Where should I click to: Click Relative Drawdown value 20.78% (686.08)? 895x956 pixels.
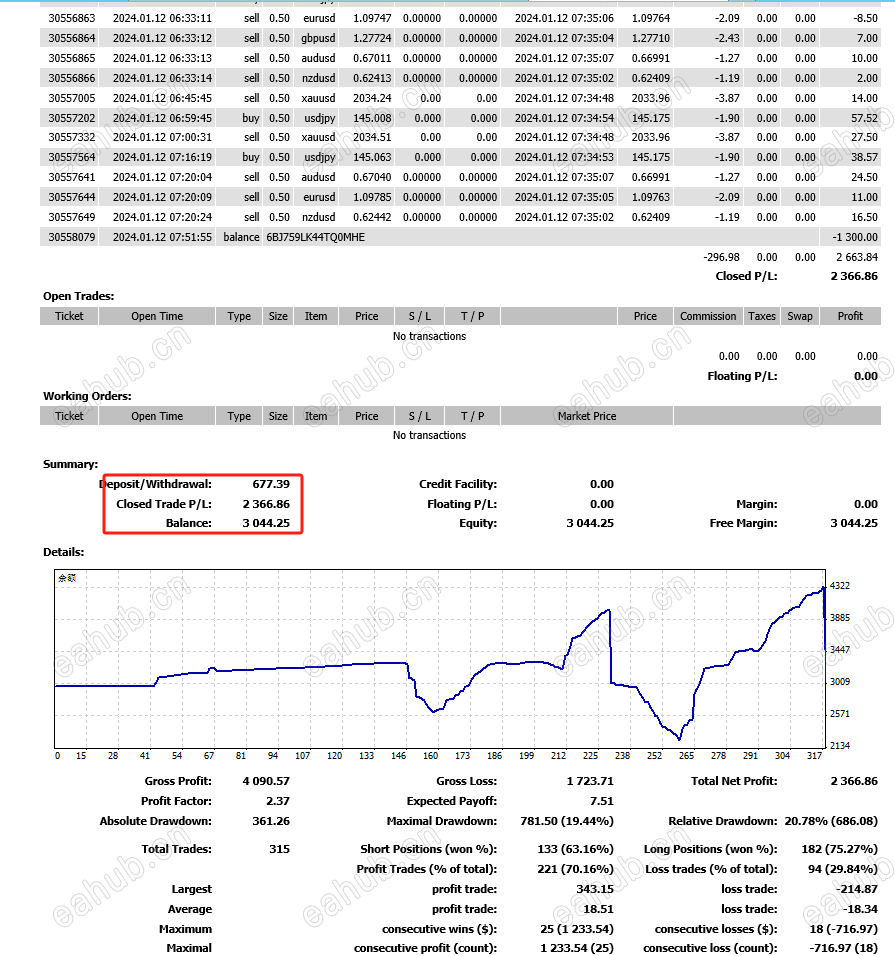point(831,821)
